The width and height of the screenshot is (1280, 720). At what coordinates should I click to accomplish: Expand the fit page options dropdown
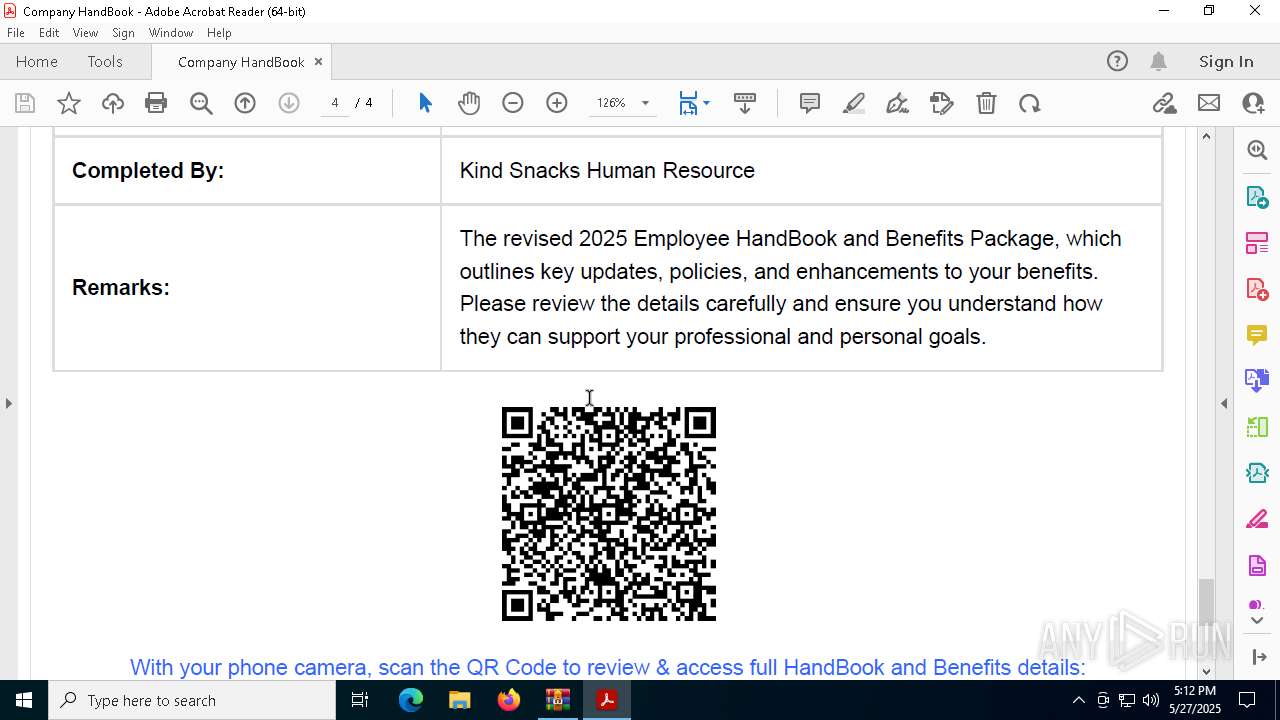pyautogui.click(x=707, y=103)
